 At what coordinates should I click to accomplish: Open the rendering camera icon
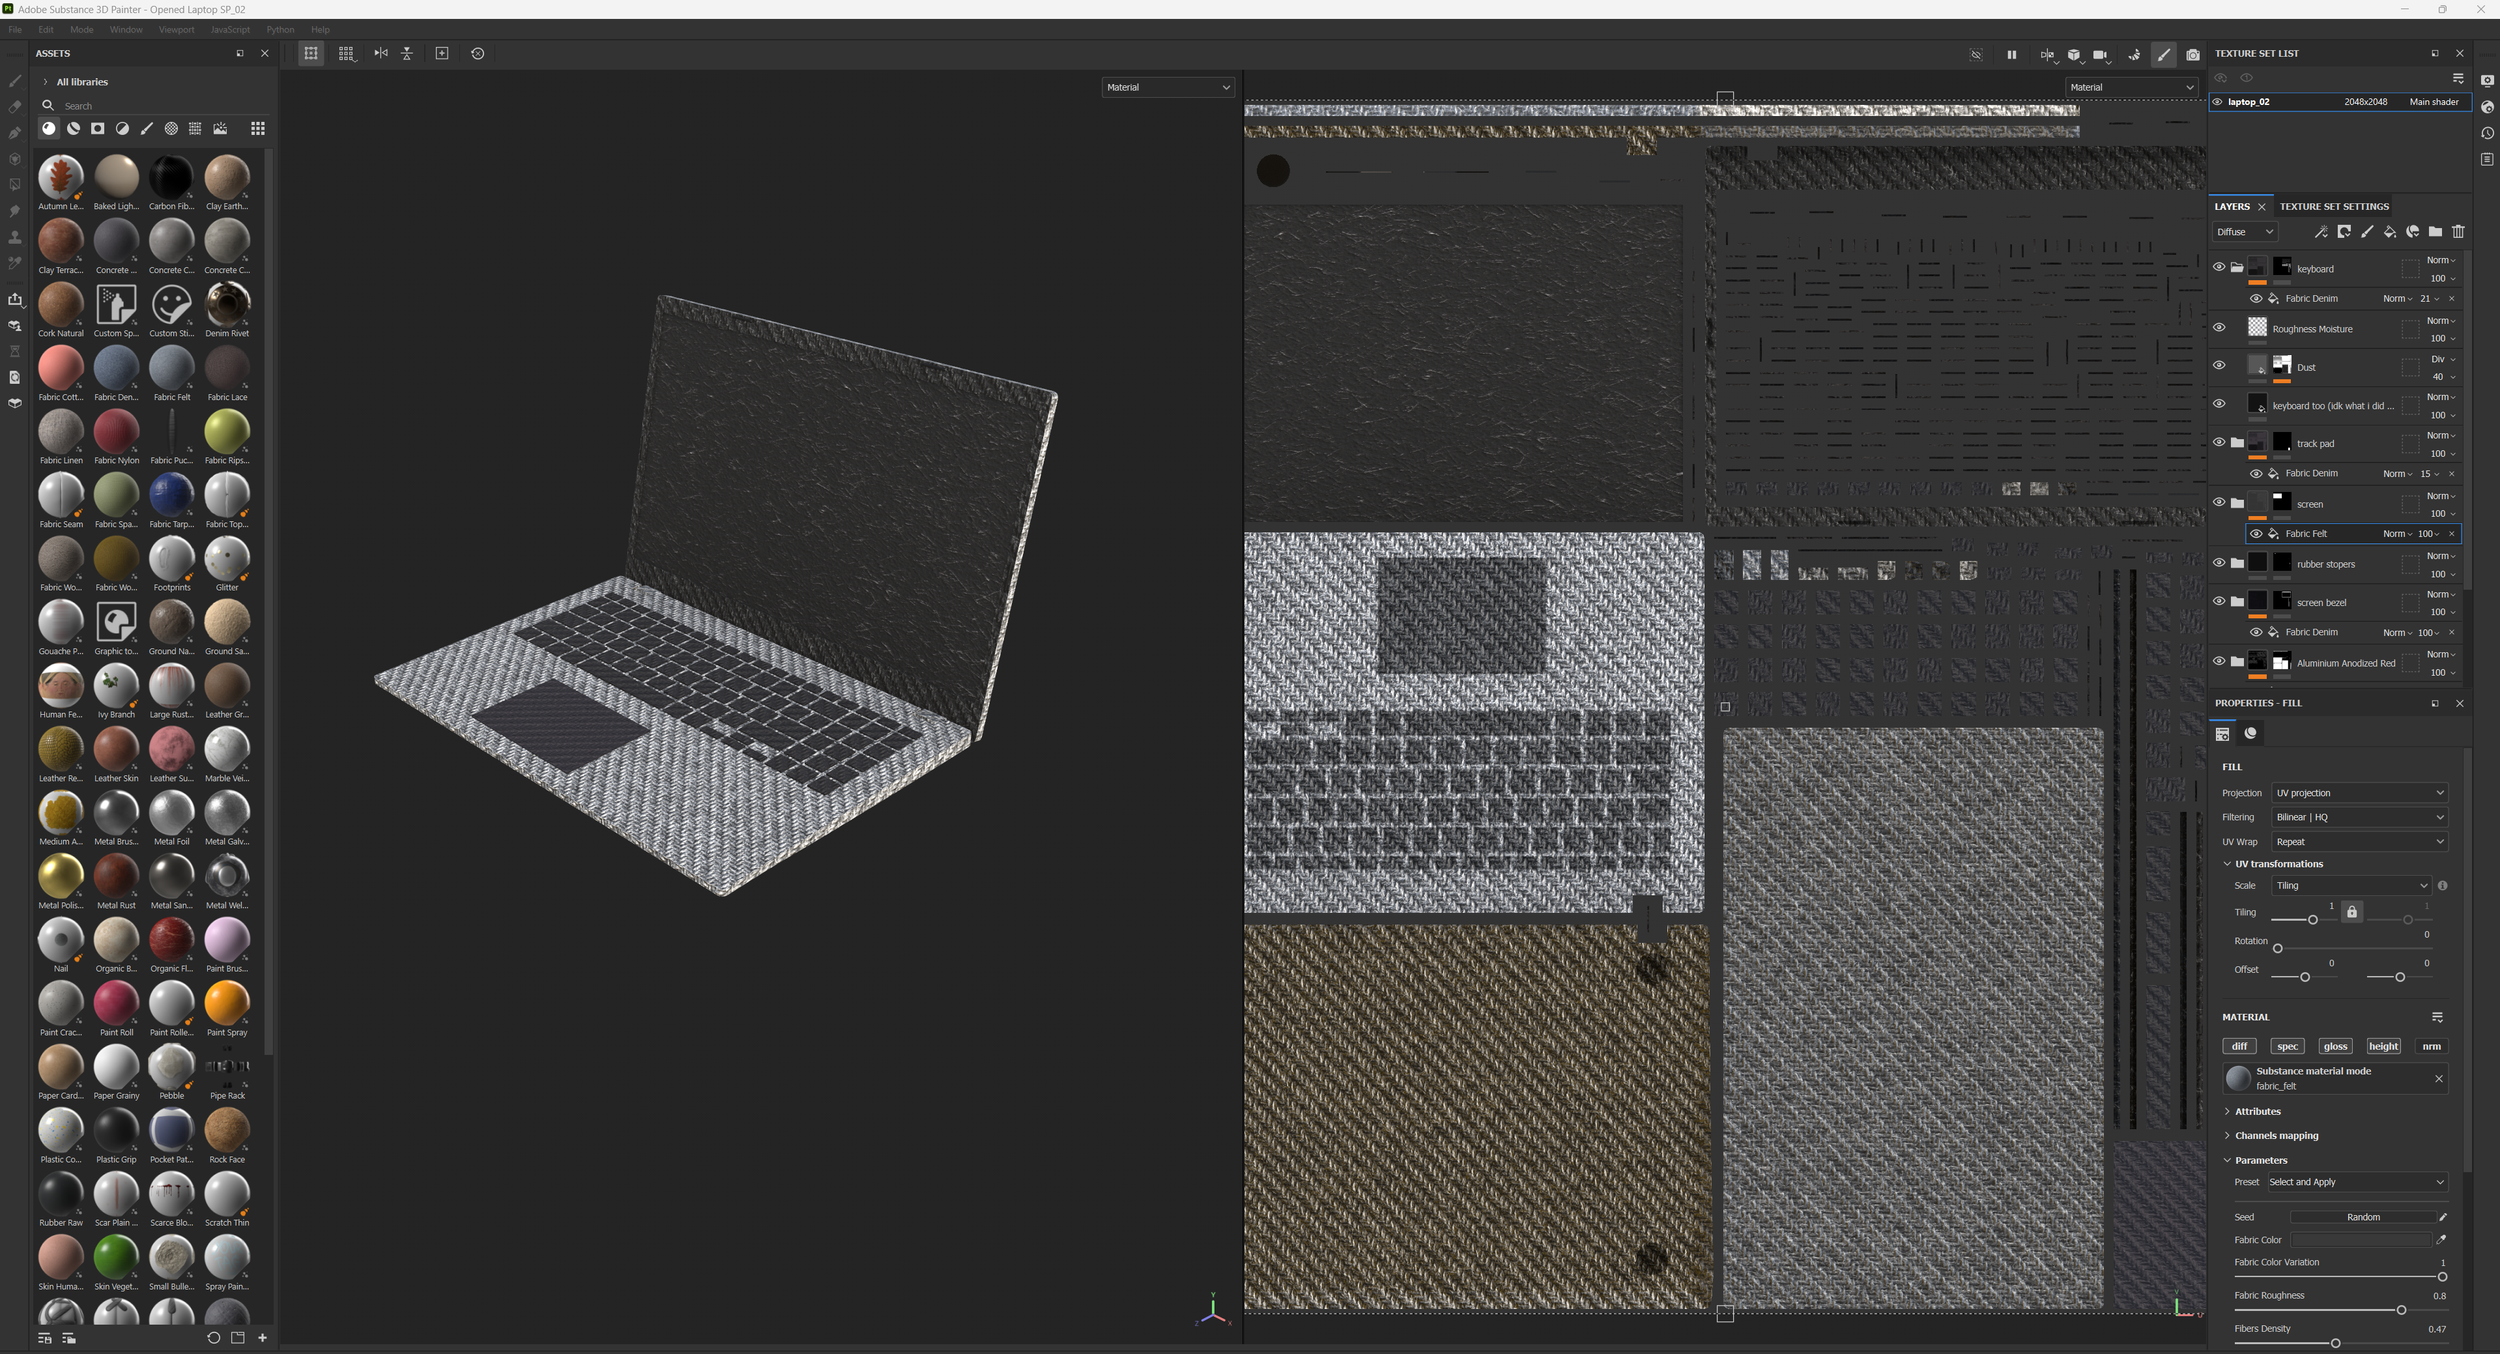(x=2192, y=54)
